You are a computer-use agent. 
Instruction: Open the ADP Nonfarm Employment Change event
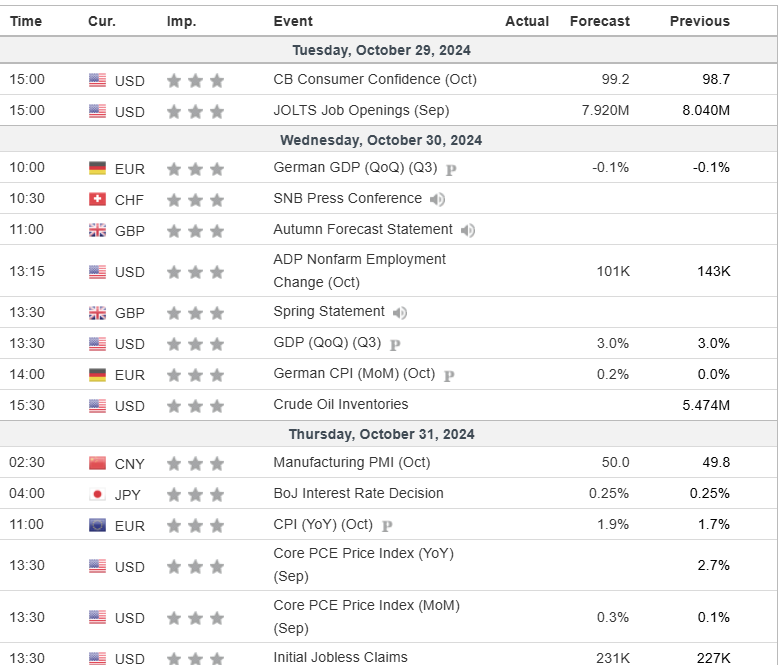[359, 270]
